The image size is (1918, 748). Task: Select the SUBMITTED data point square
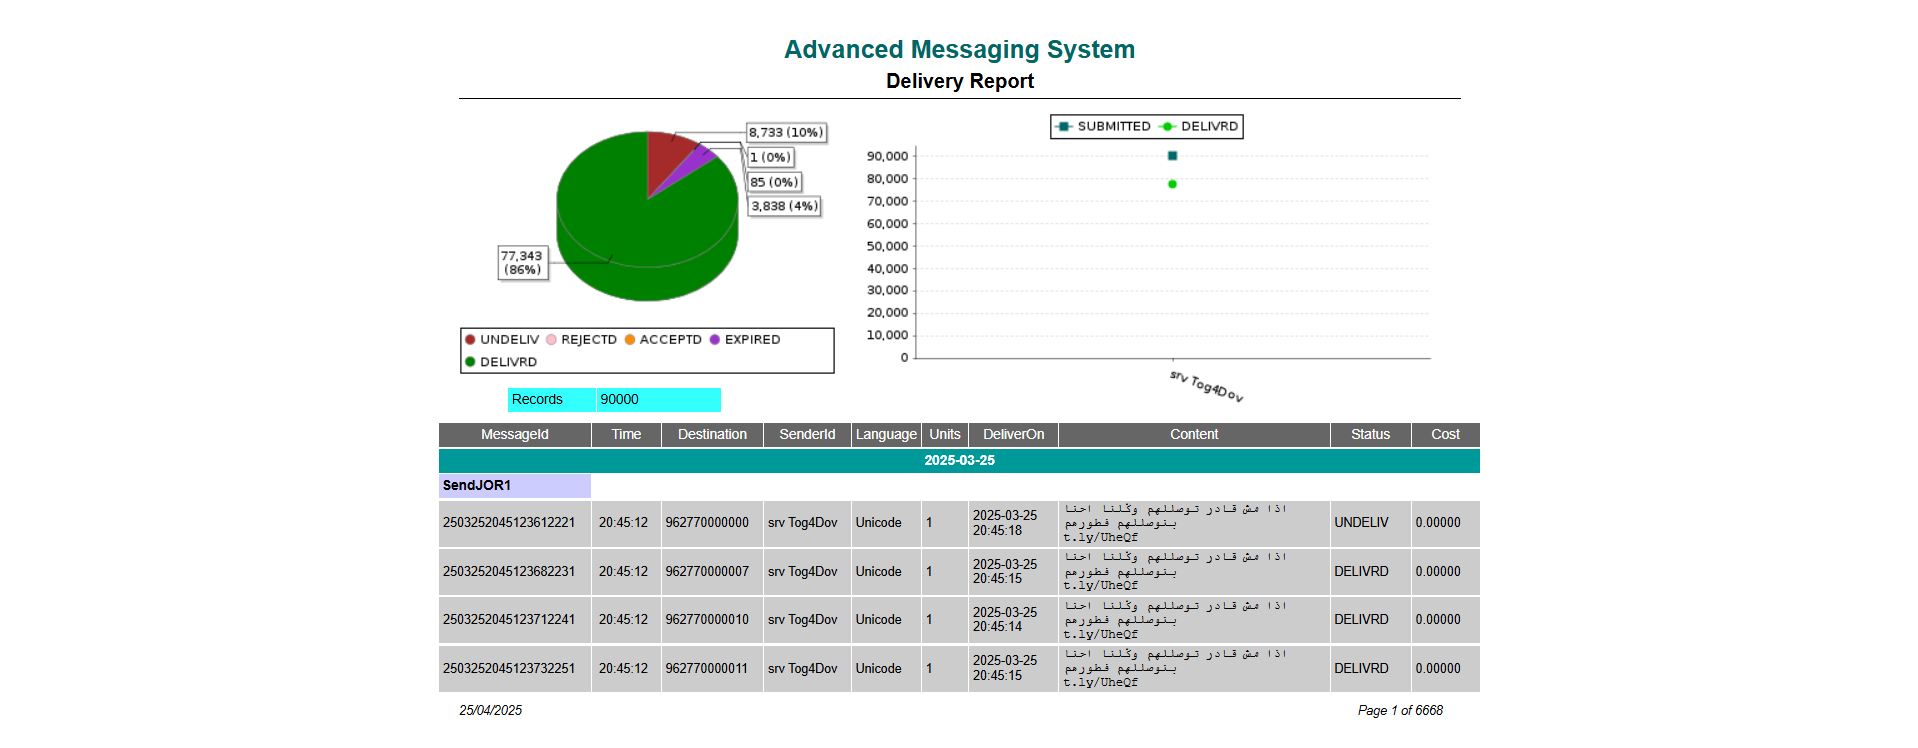click(x=1172, y=156)
